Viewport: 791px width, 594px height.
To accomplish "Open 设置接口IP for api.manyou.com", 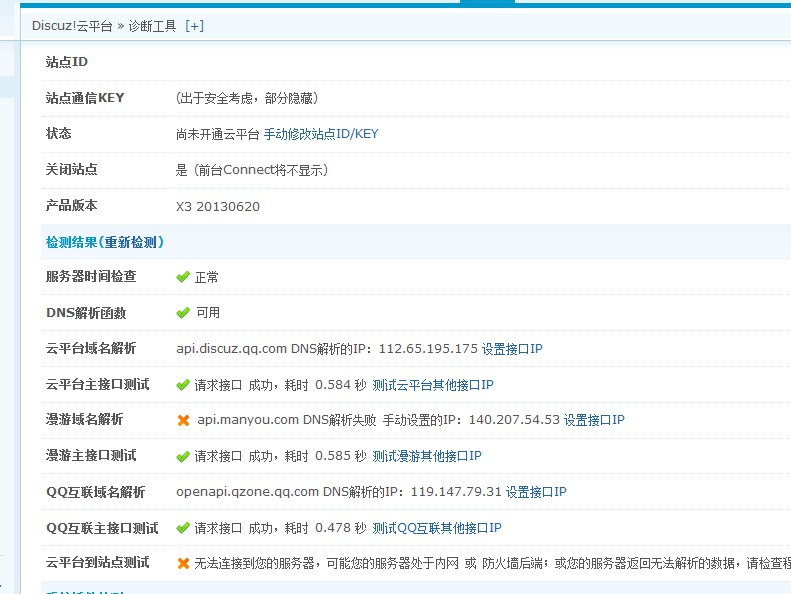I will click(x=594, y=420).
